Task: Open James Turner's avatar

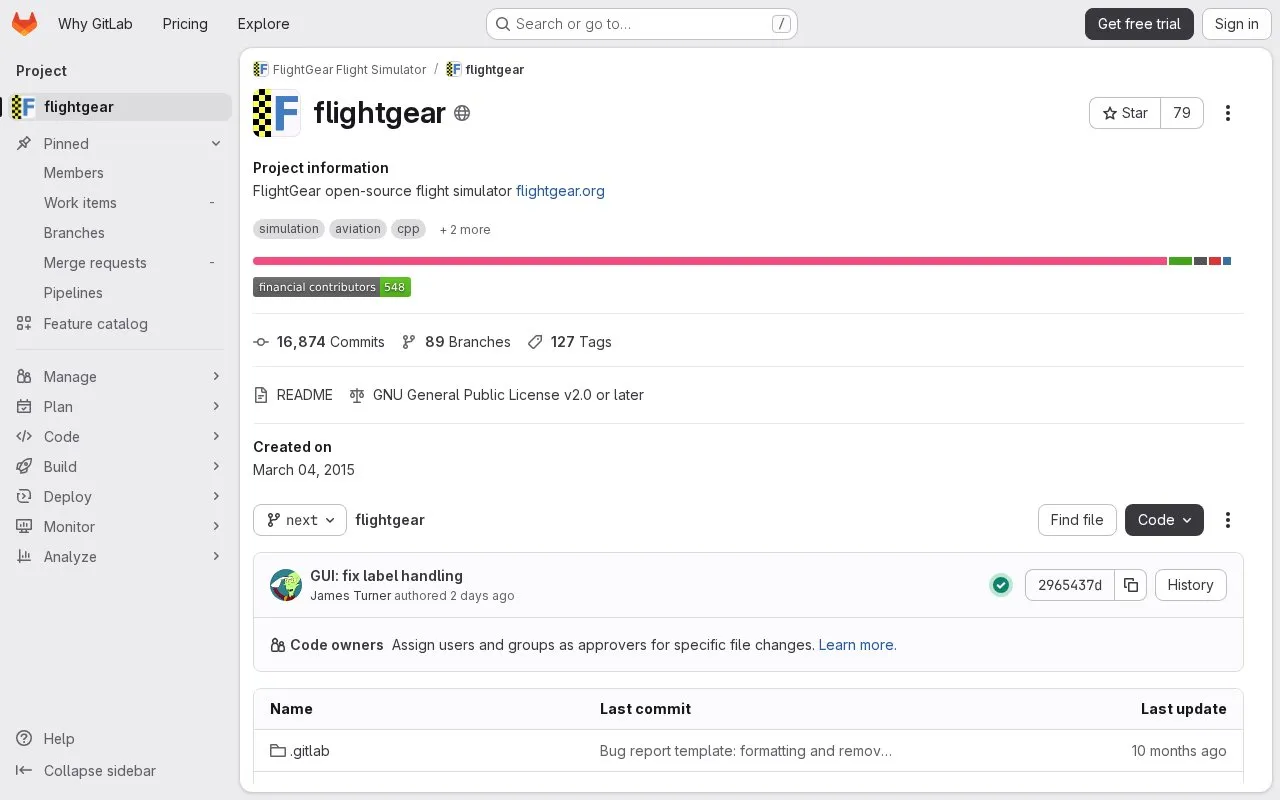Action: tap(286, 585)
